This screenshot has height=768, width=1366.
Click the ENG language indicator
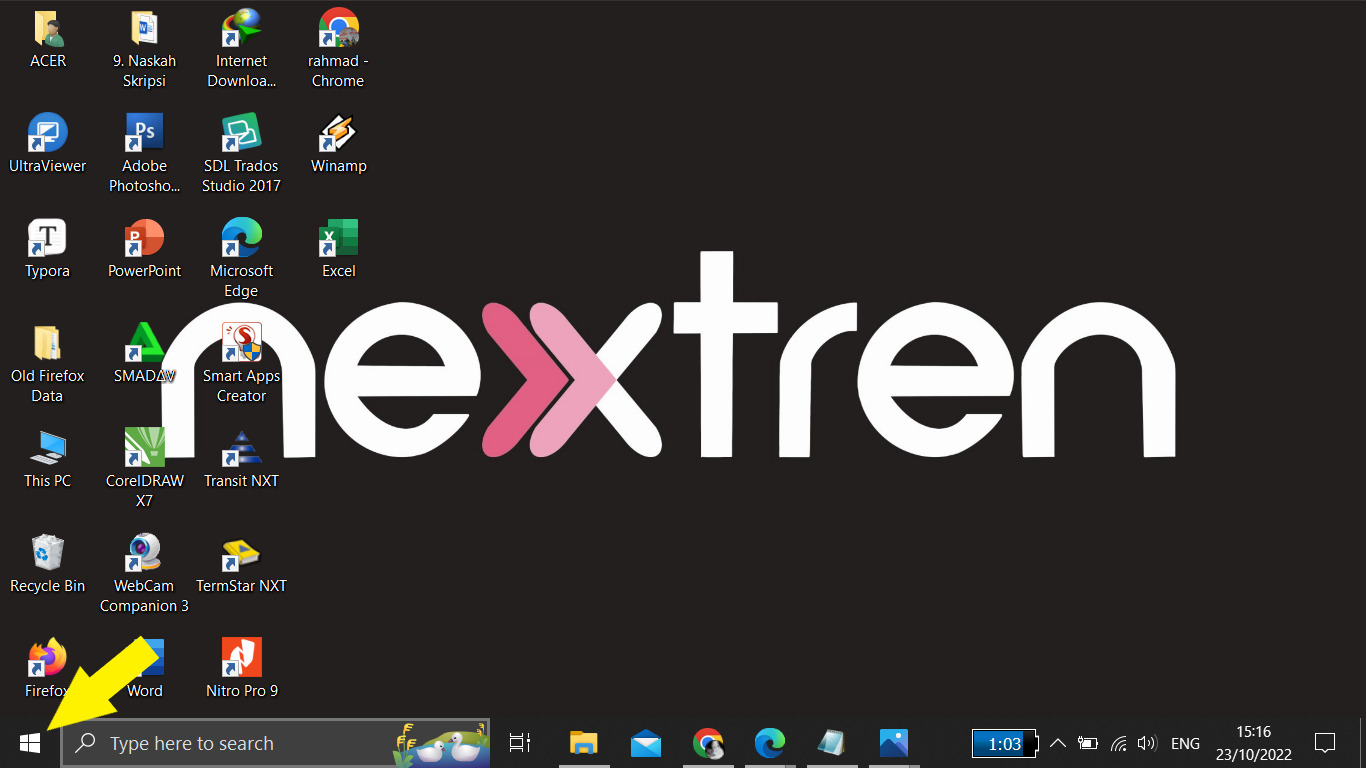1185,743
